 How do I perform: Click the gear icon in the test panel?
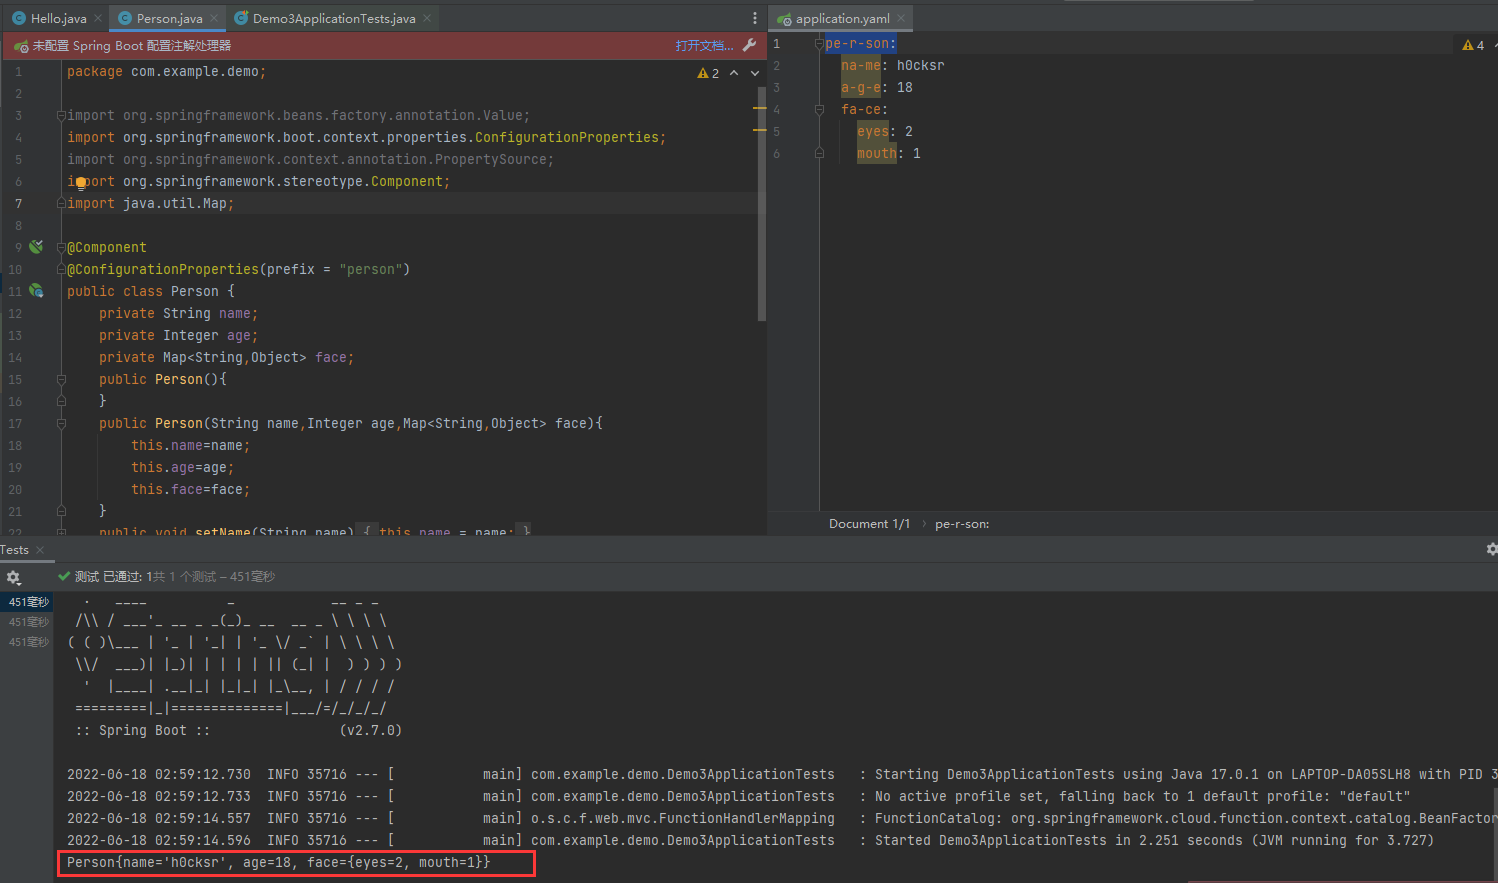pos(13,577)
